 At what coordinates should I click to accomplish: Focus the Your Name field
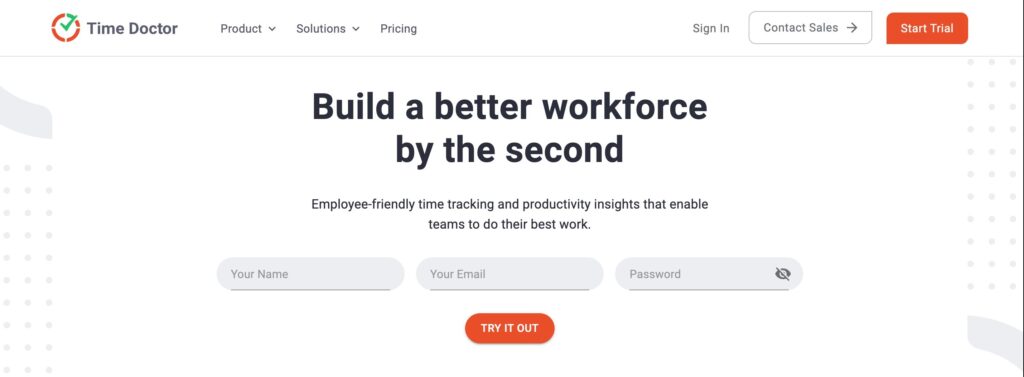click(x=311, y=274)
